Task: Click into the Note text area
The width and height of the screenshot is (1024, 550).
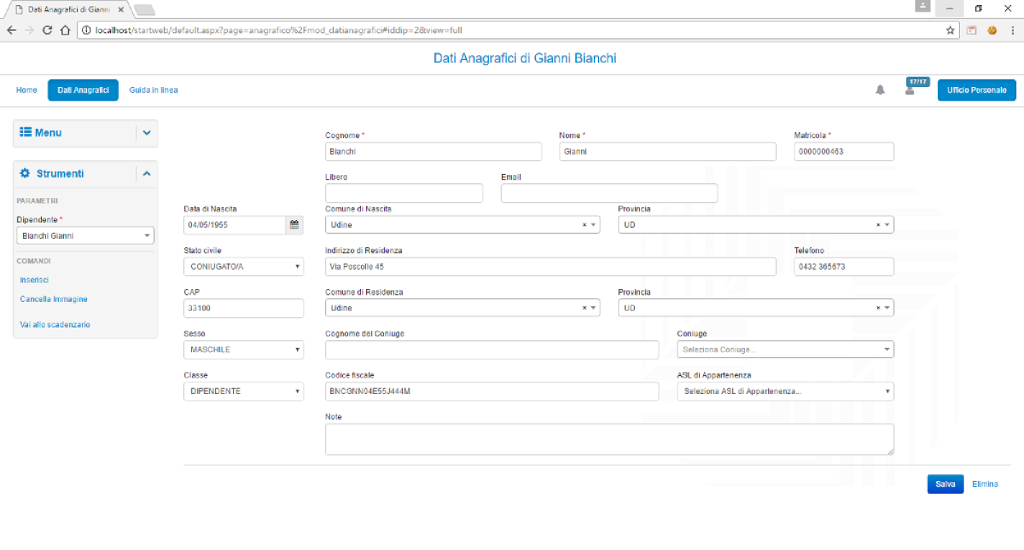Action: (x=609, y=439)
